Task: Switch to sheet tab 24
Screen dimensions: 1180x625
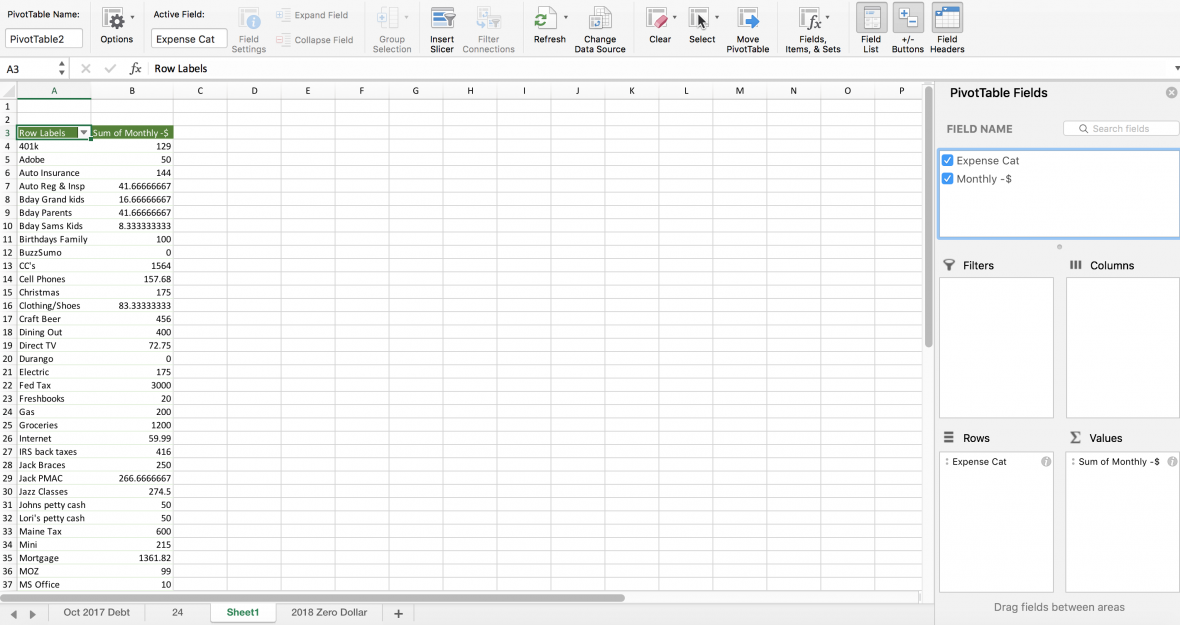Action: click(178, 612)
